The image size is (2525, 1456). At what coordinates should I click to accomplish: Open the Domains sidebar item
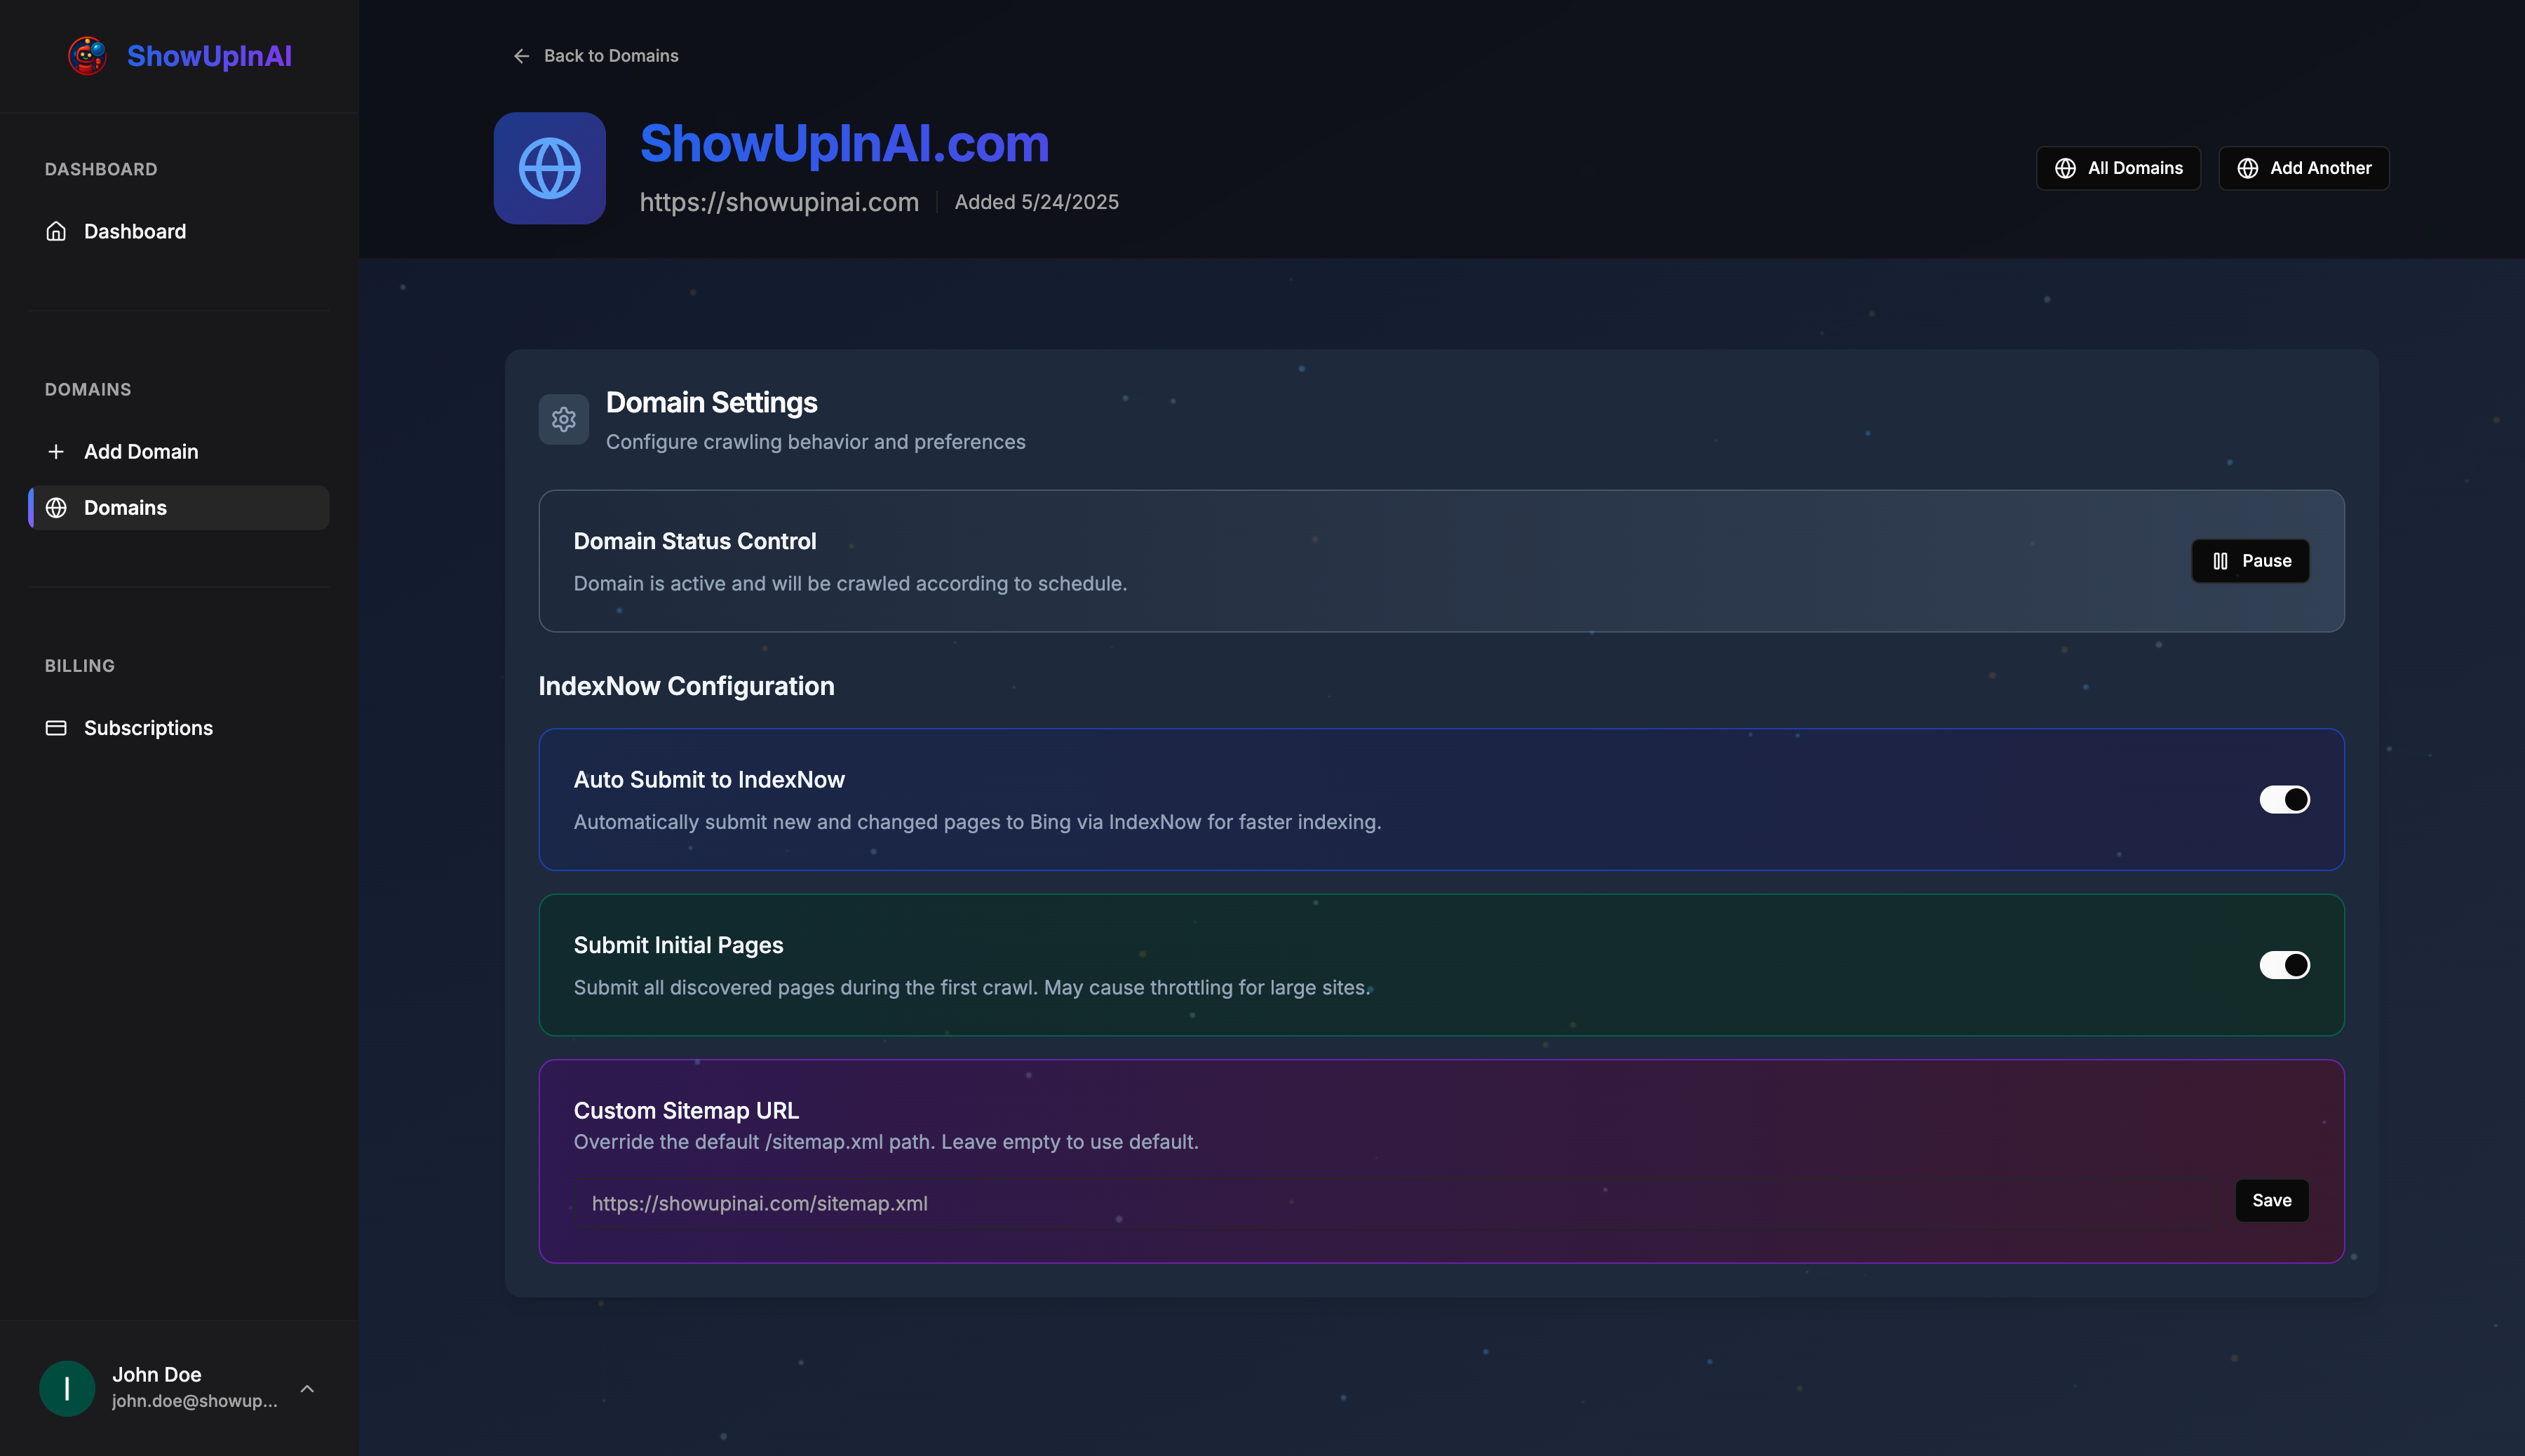pyautogui.click(x=179, y=507)
